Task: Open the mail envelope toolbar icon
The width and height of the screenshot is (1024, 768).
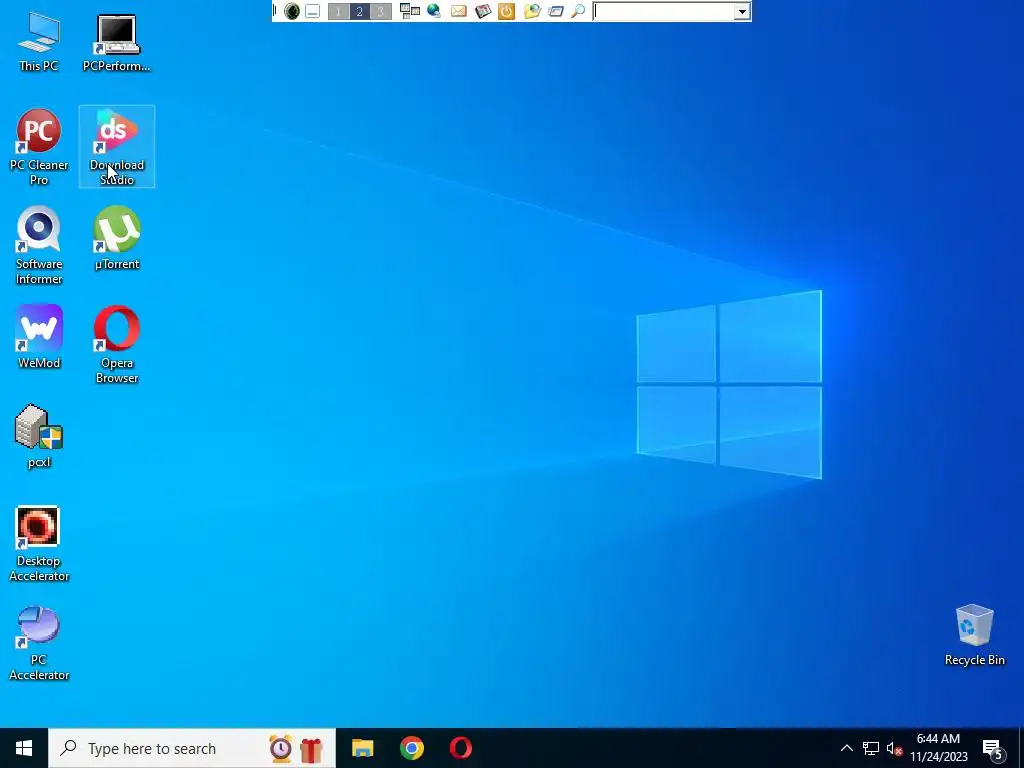Action: pyautogui.click(x=458, y=11)
